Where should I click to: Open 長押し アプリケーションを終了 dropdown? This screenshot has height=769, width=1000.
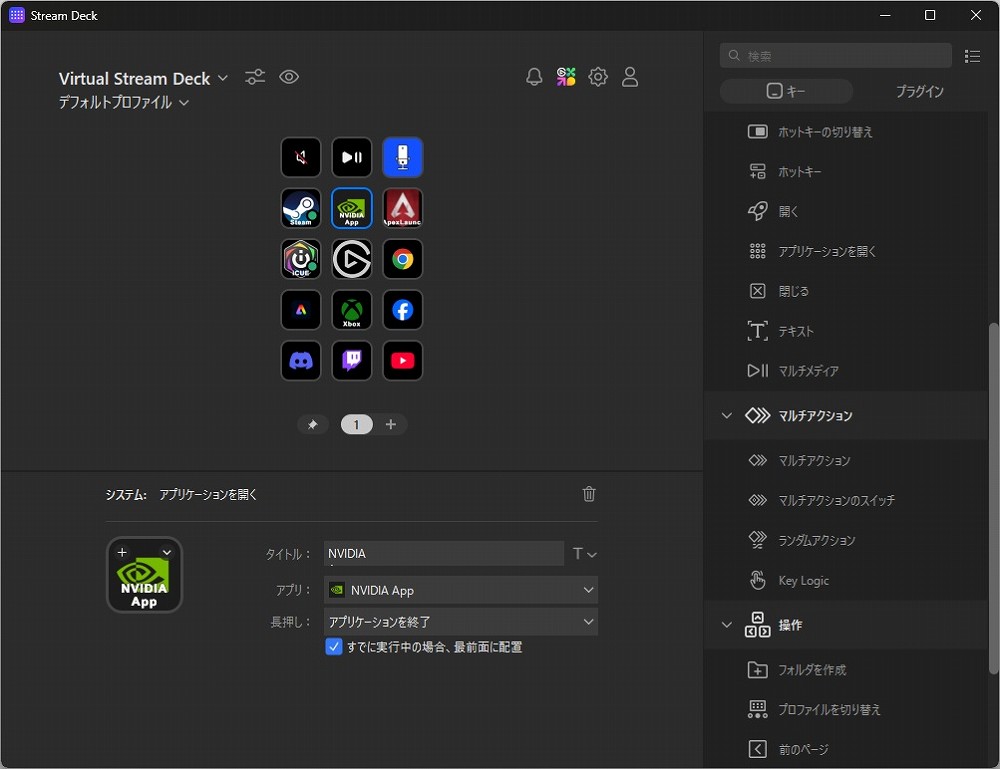pos(461,622)
